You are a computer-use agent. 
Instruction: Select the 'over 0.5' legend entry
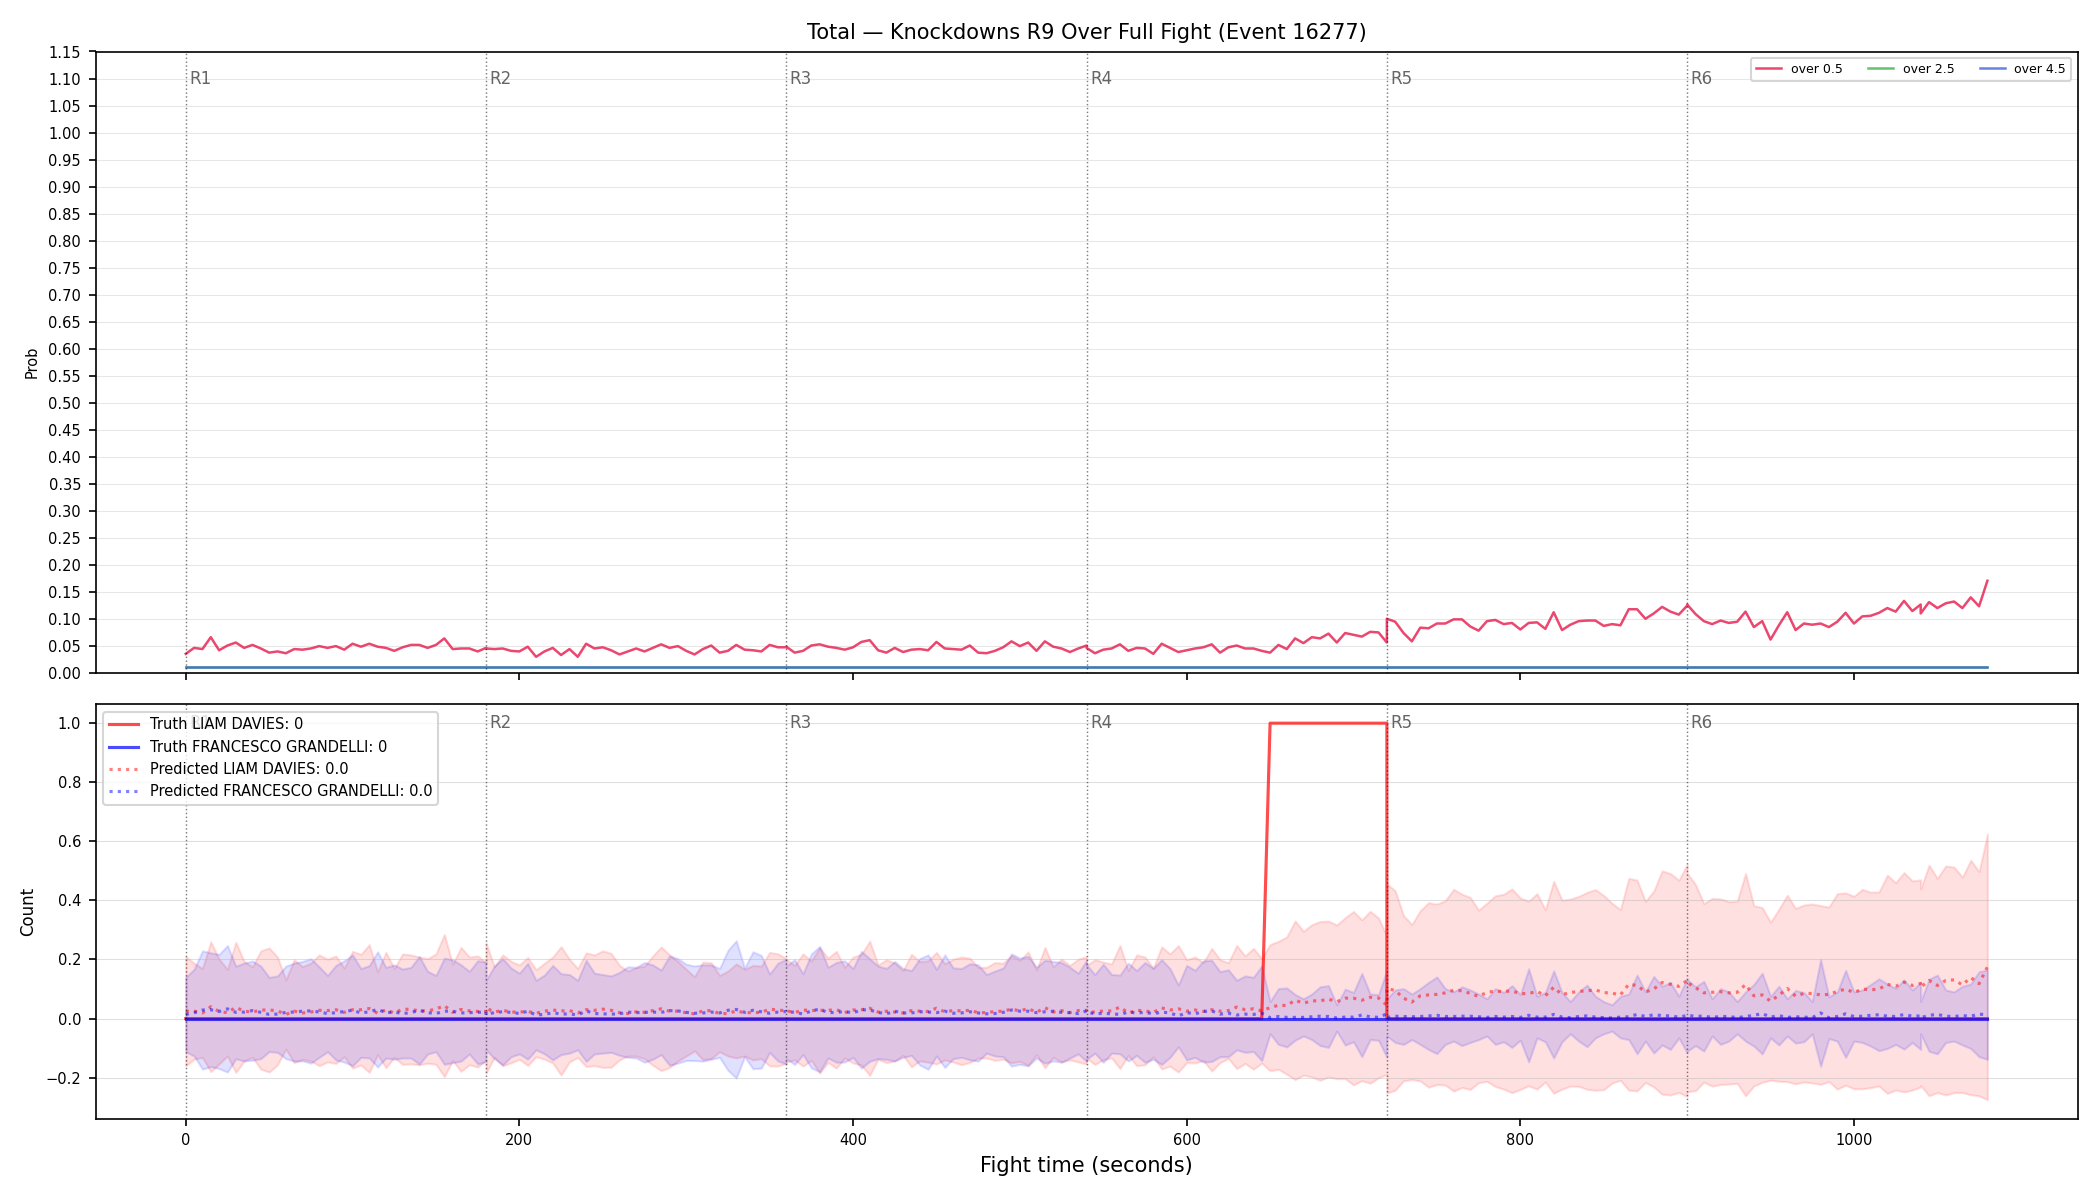[x=1799, y=69]
